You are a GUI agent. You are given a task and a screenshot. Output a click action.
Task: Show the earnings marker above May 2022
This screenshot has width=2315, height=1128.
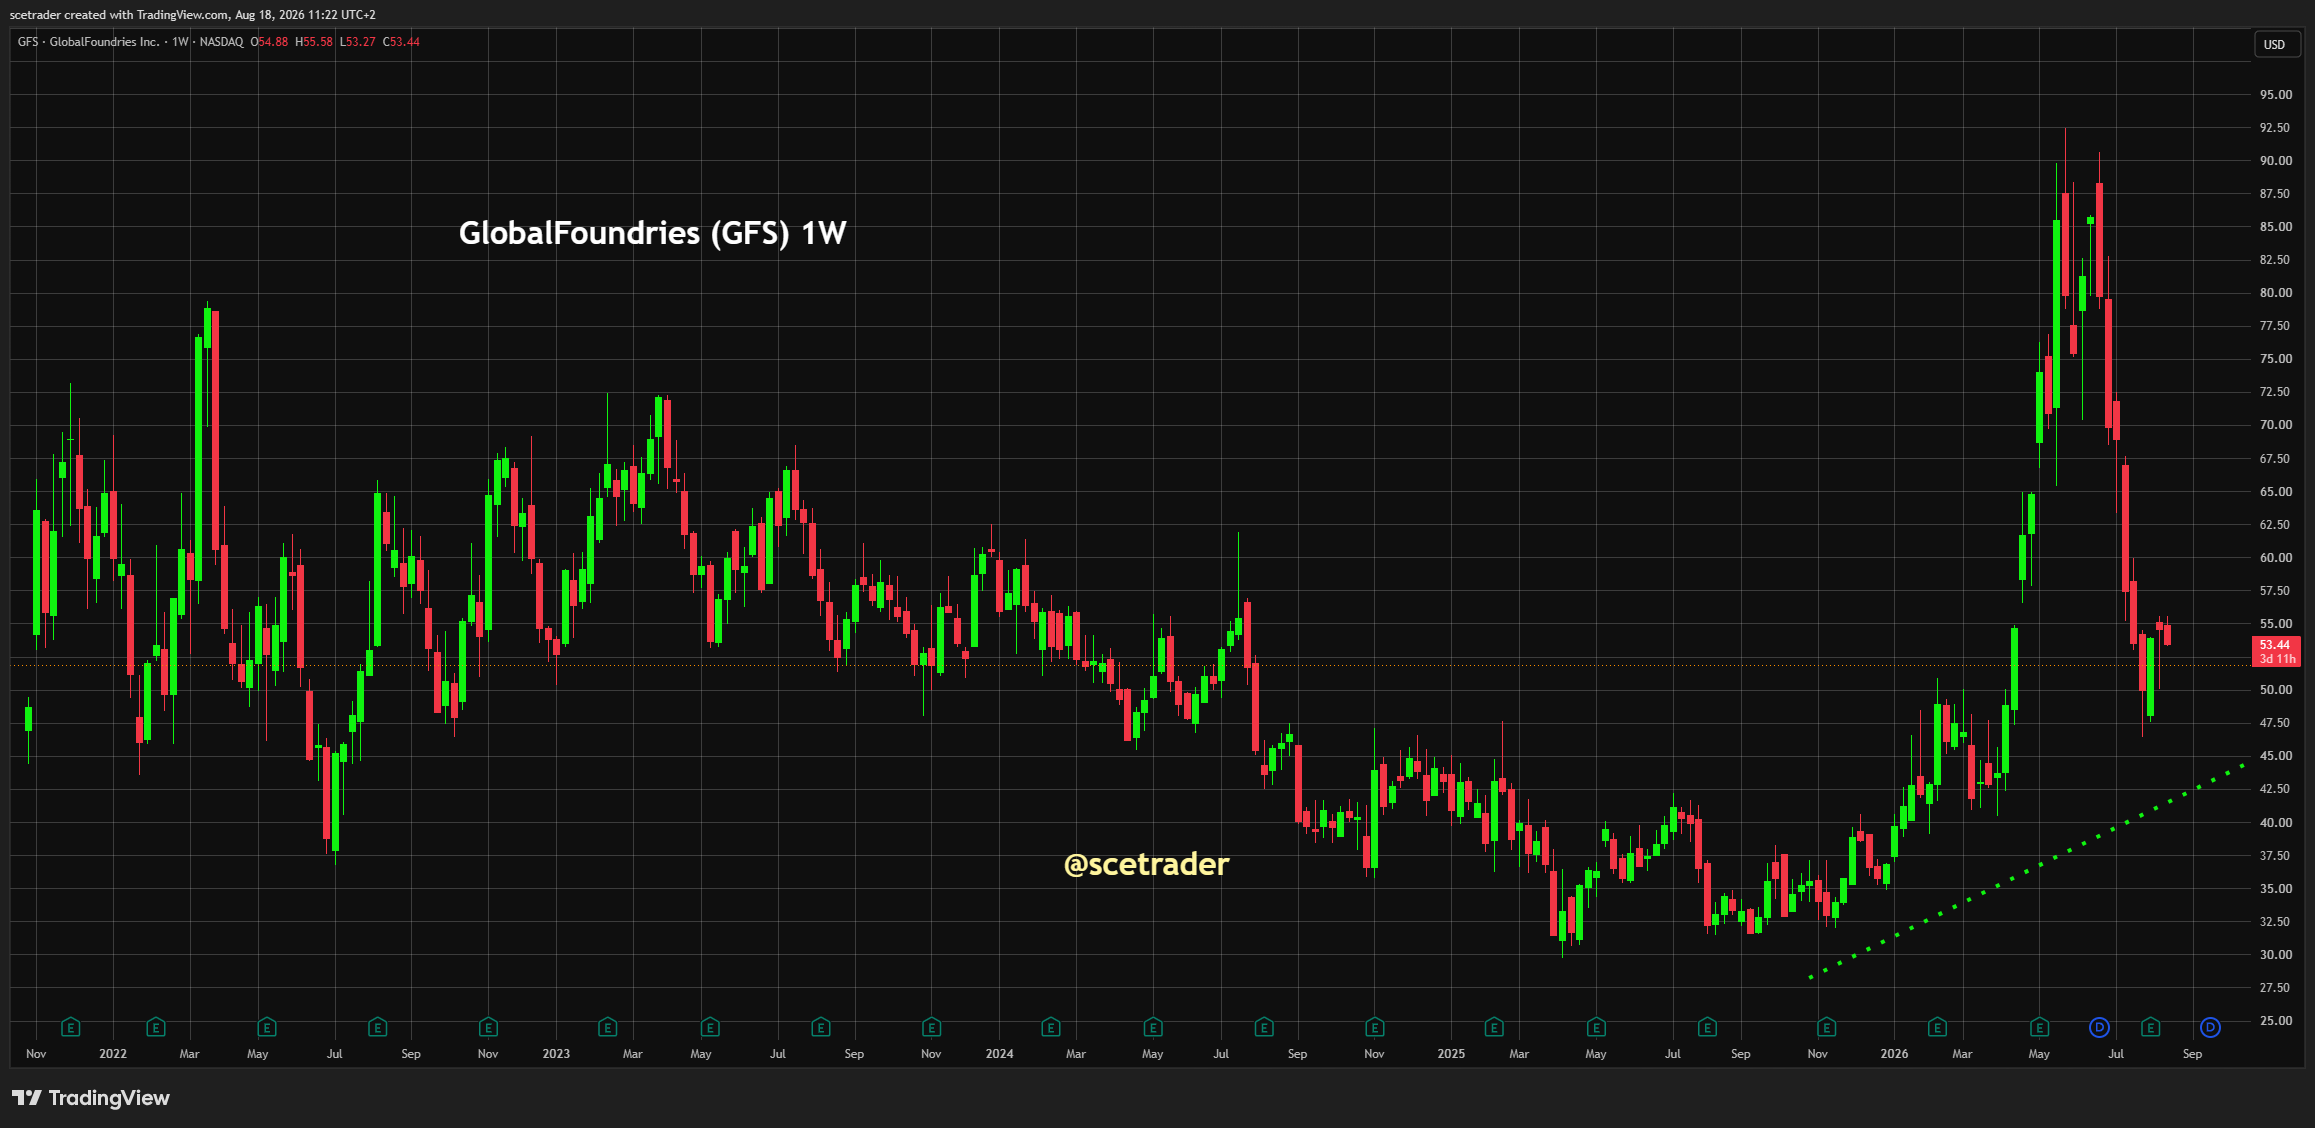266,1027
